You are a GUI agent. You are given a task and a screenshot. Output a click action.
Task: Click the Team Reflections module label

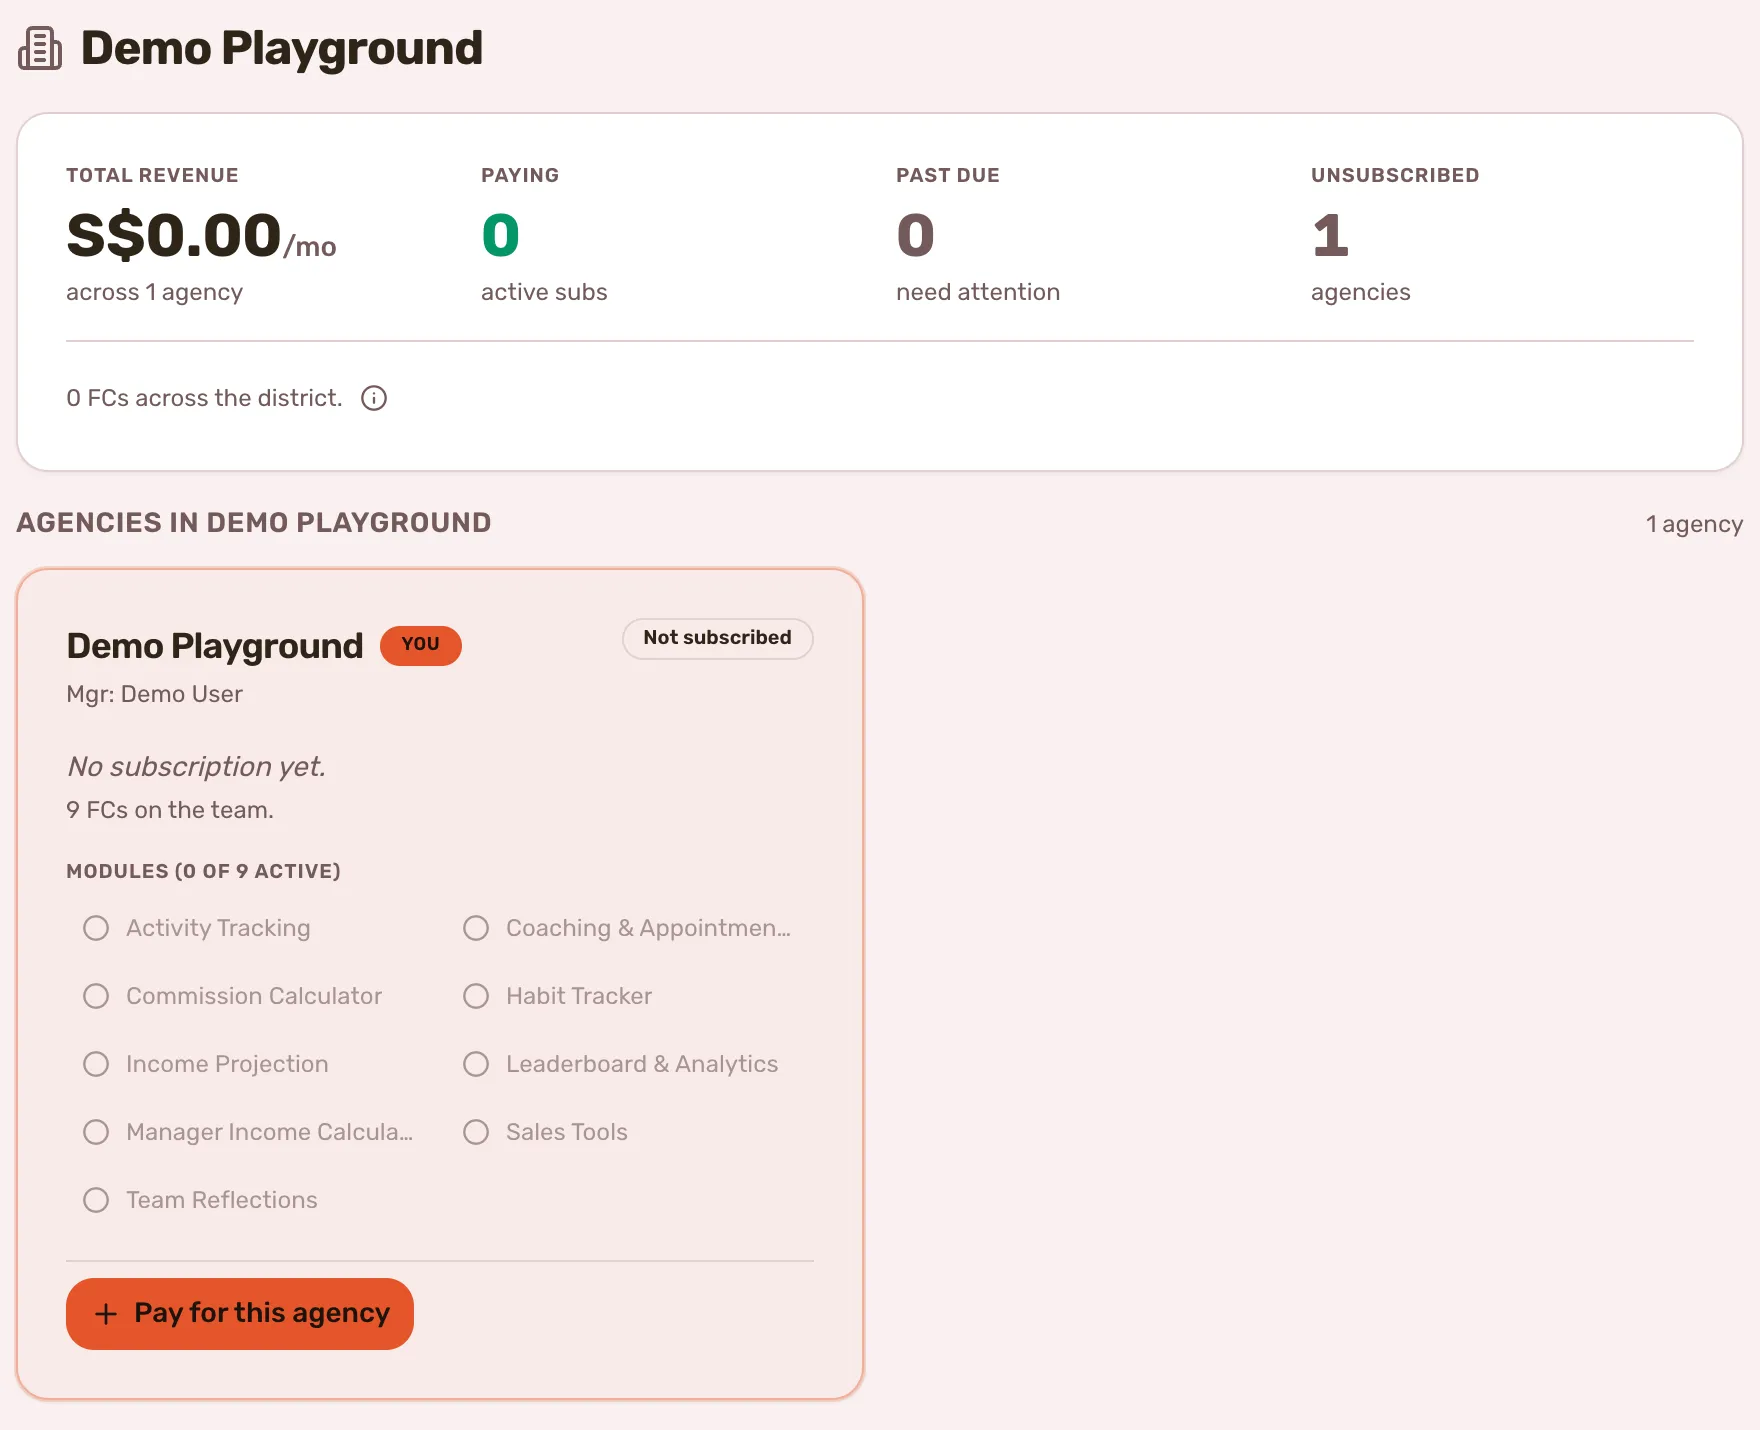tap(222, 1200)
